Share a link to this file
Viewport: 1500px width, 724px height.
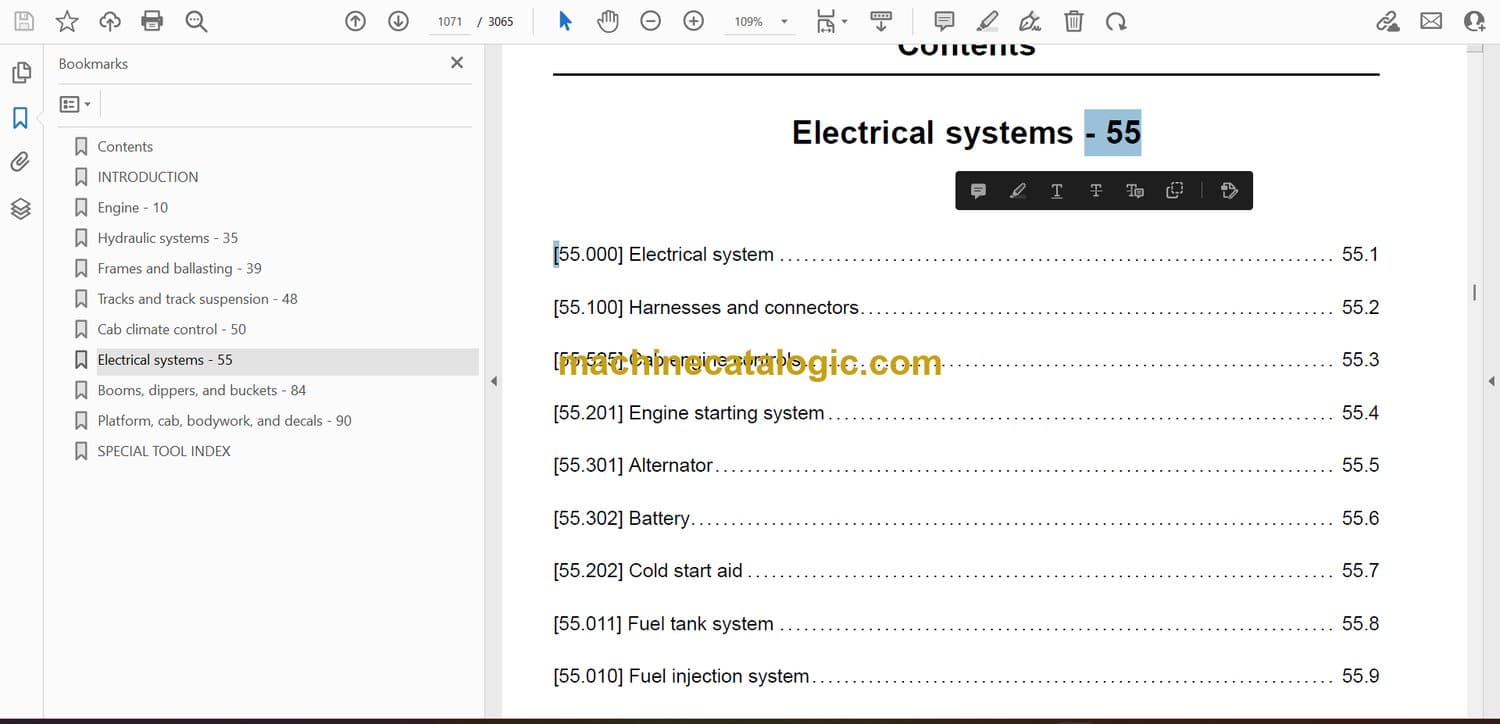(x=1388, y=21)
